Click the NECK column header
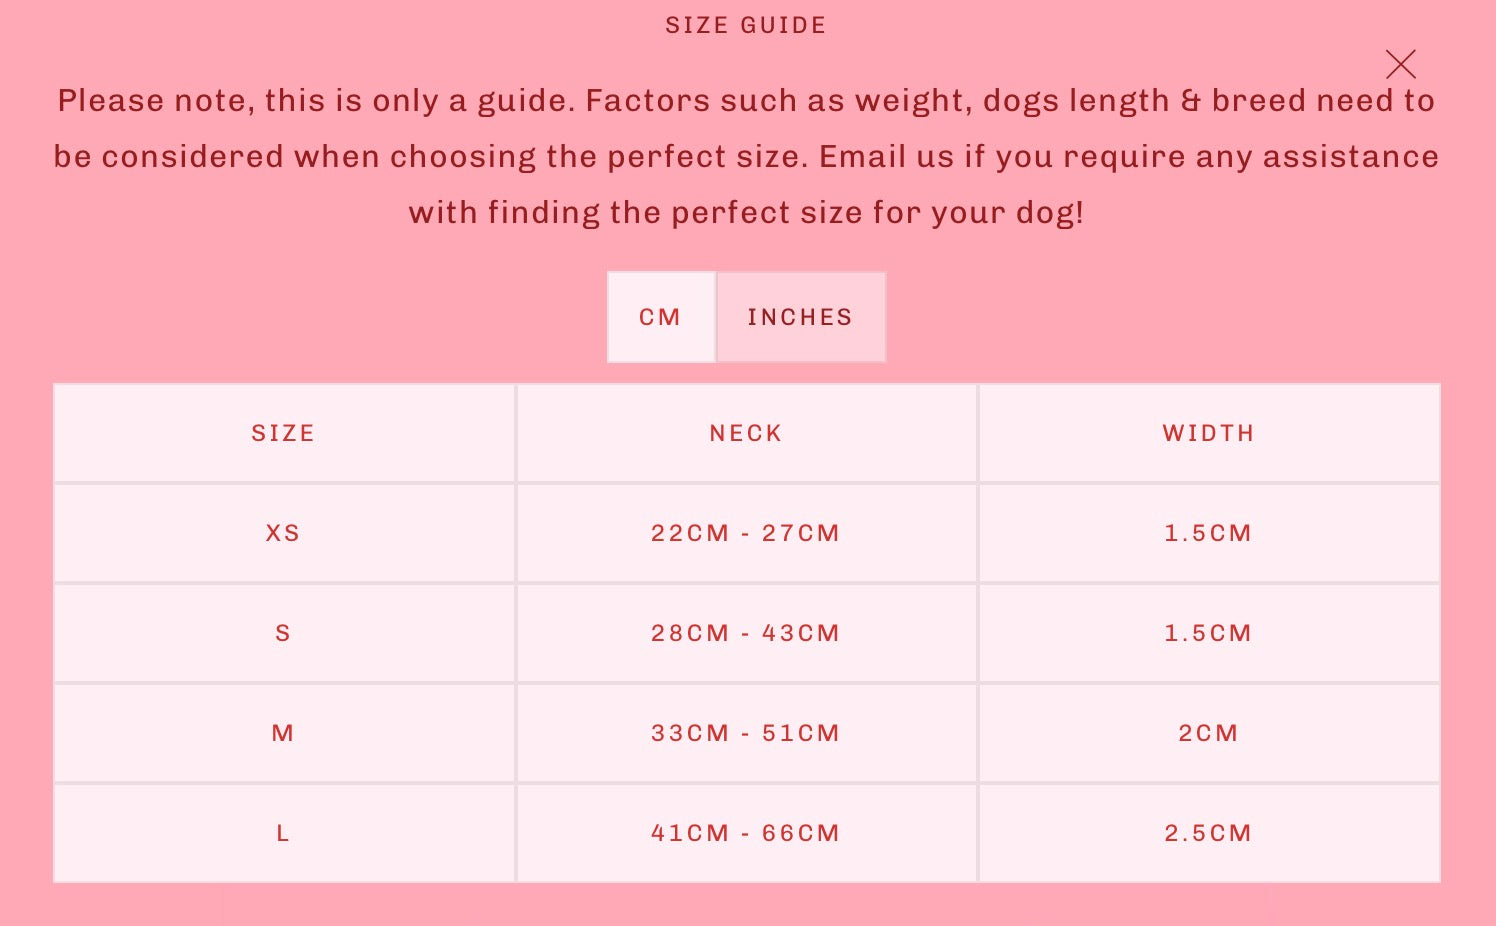The height and width of the screenshot is (926, 1496). pos(746,433)
